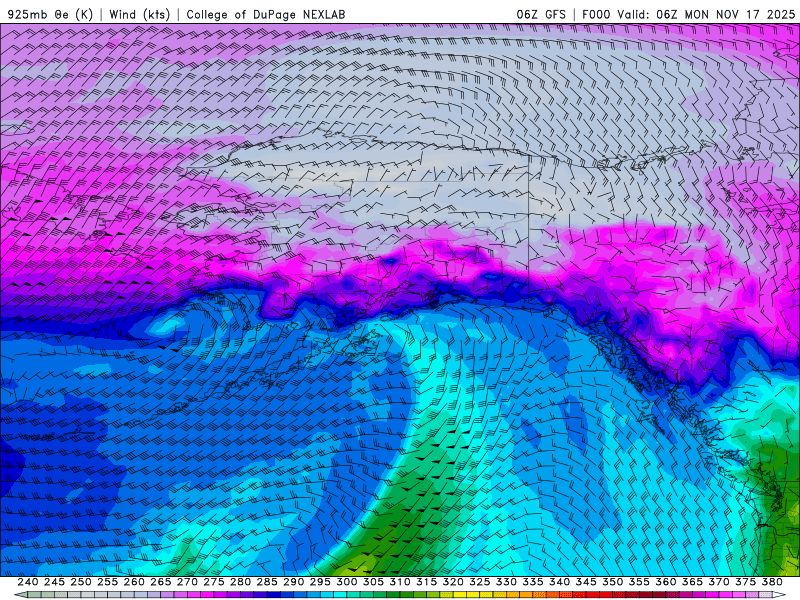800x600 pixels.
Task: Select the 375 value on the color scale
Action: [x=745, y=582]
